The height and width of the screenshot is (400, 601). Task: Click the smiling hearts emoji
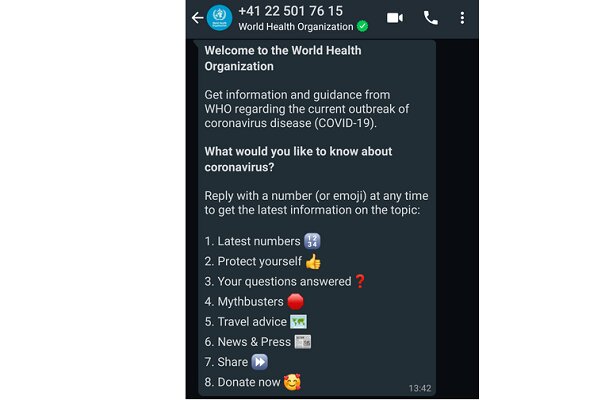tap(292, 382)
